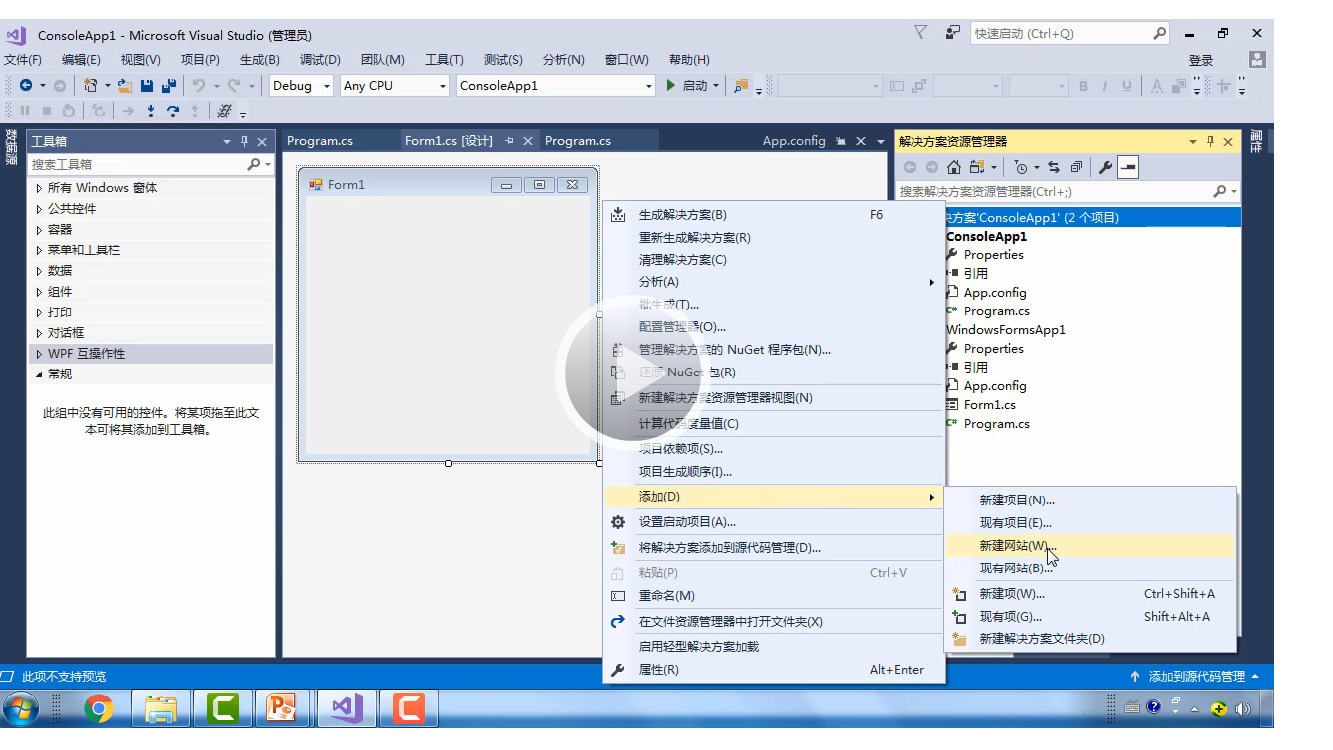
Task: Open the 调试(D) menu
Action: tap(320, 60)
